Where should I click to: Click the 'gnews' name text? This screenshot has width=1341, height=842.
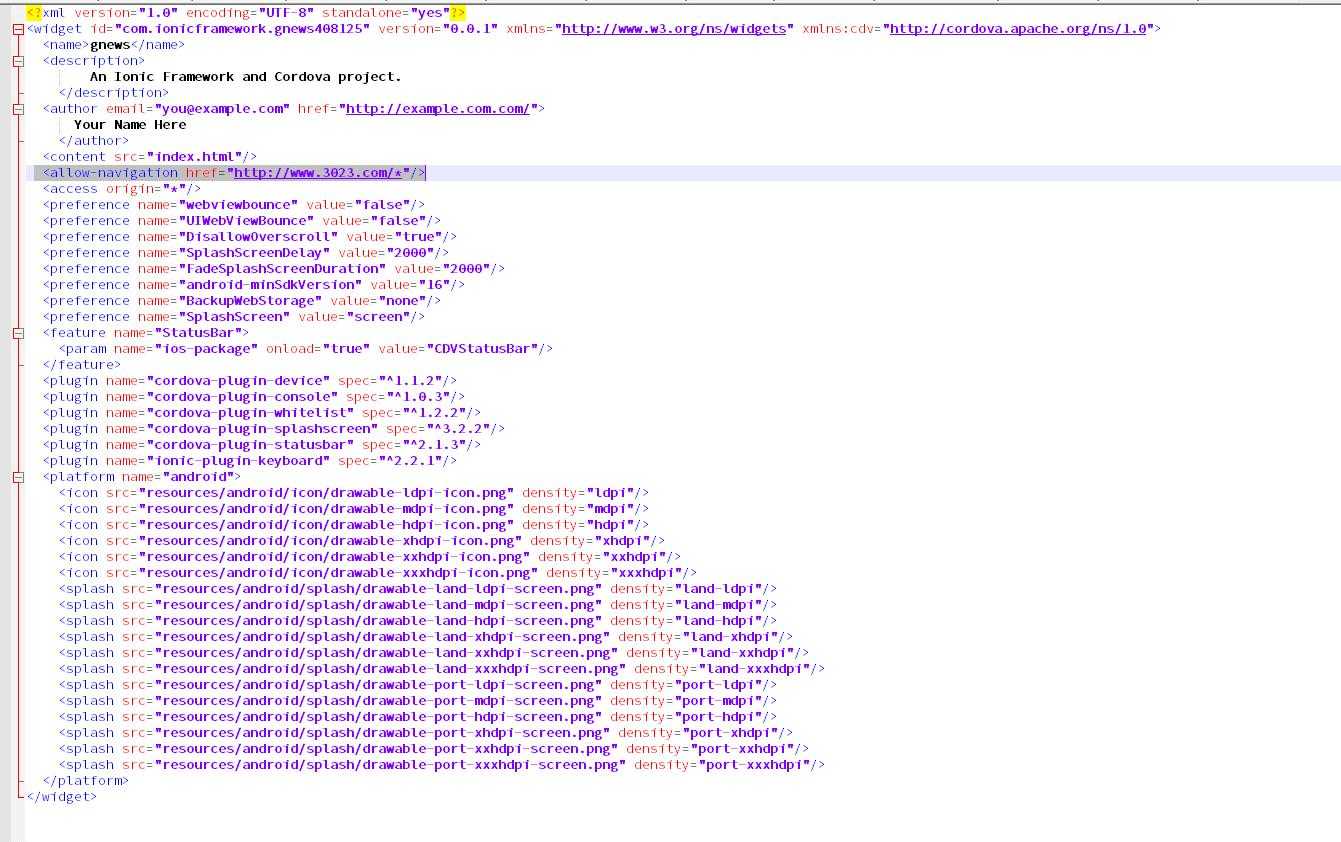[110, 45]
